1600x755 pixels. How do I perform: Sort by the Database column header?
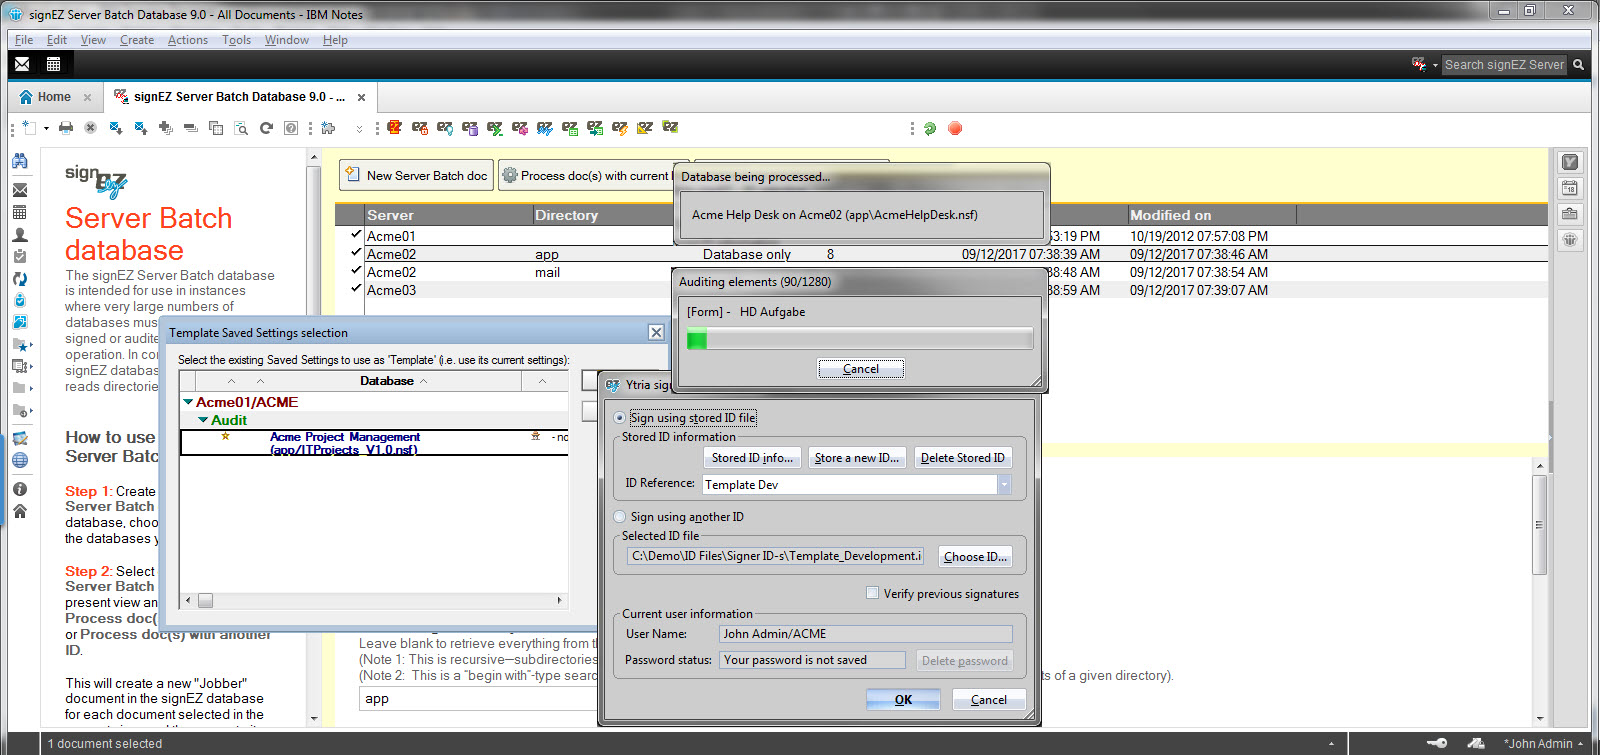tap(387, 381)
